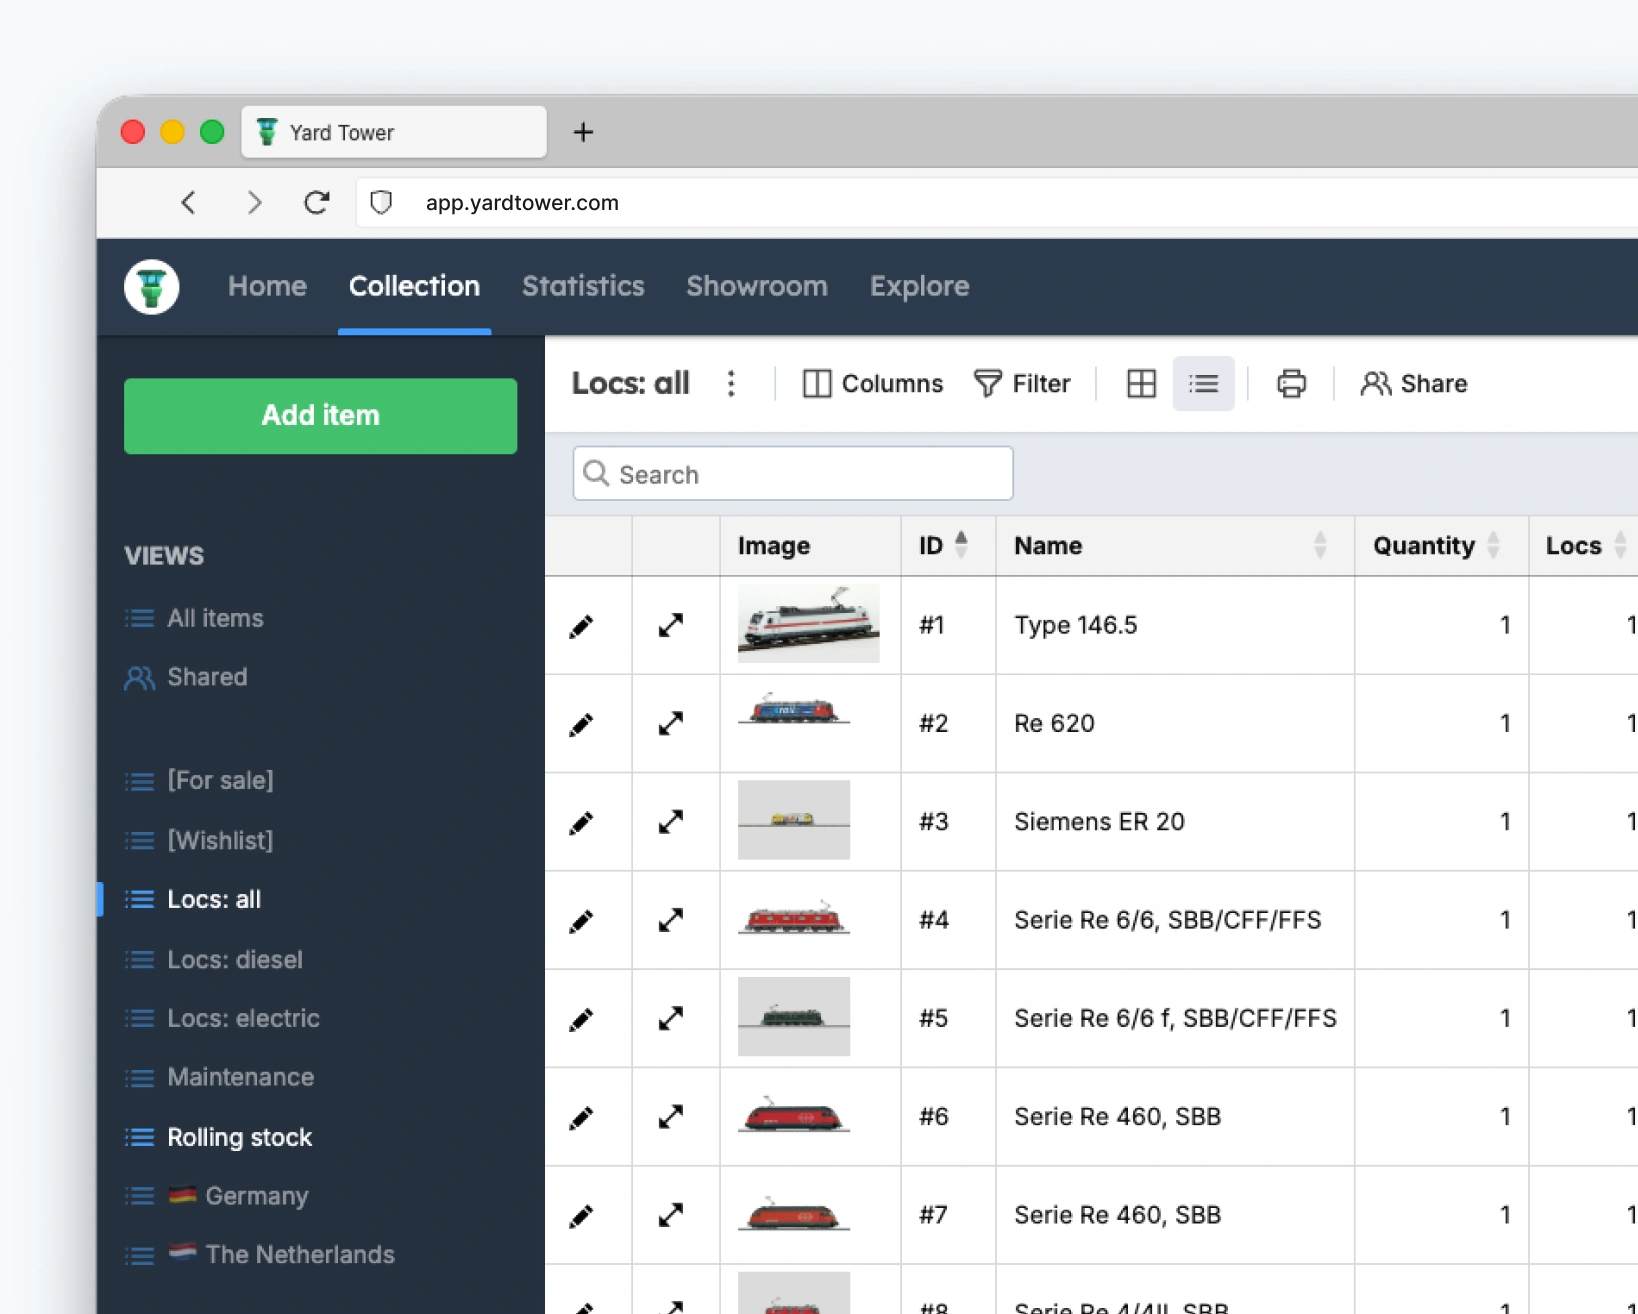This screenshot has width=1638, height=1314.
Task: Go to the Showroom tab
Action: click(757, 286)
